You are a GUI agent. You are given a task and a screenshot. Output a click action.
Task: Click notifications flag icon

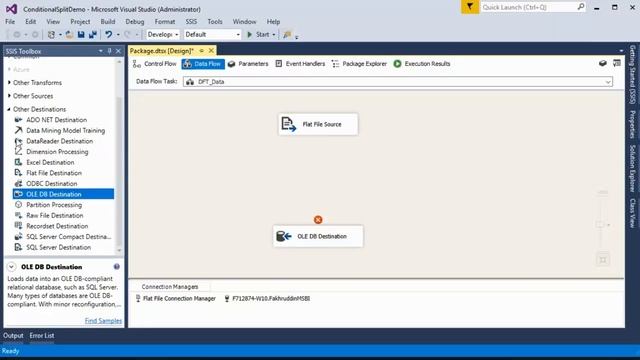tap(470, 7)
